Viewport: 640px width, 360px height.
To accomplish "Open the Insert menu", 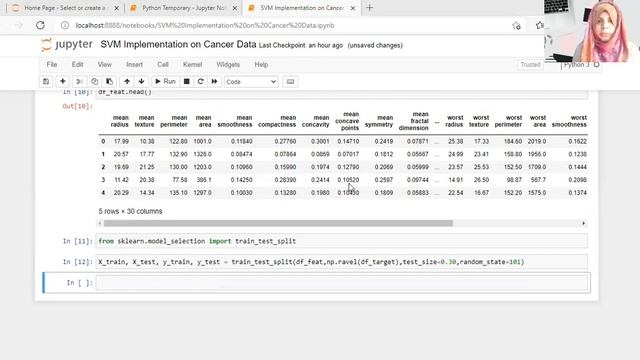I will (134, 64).
